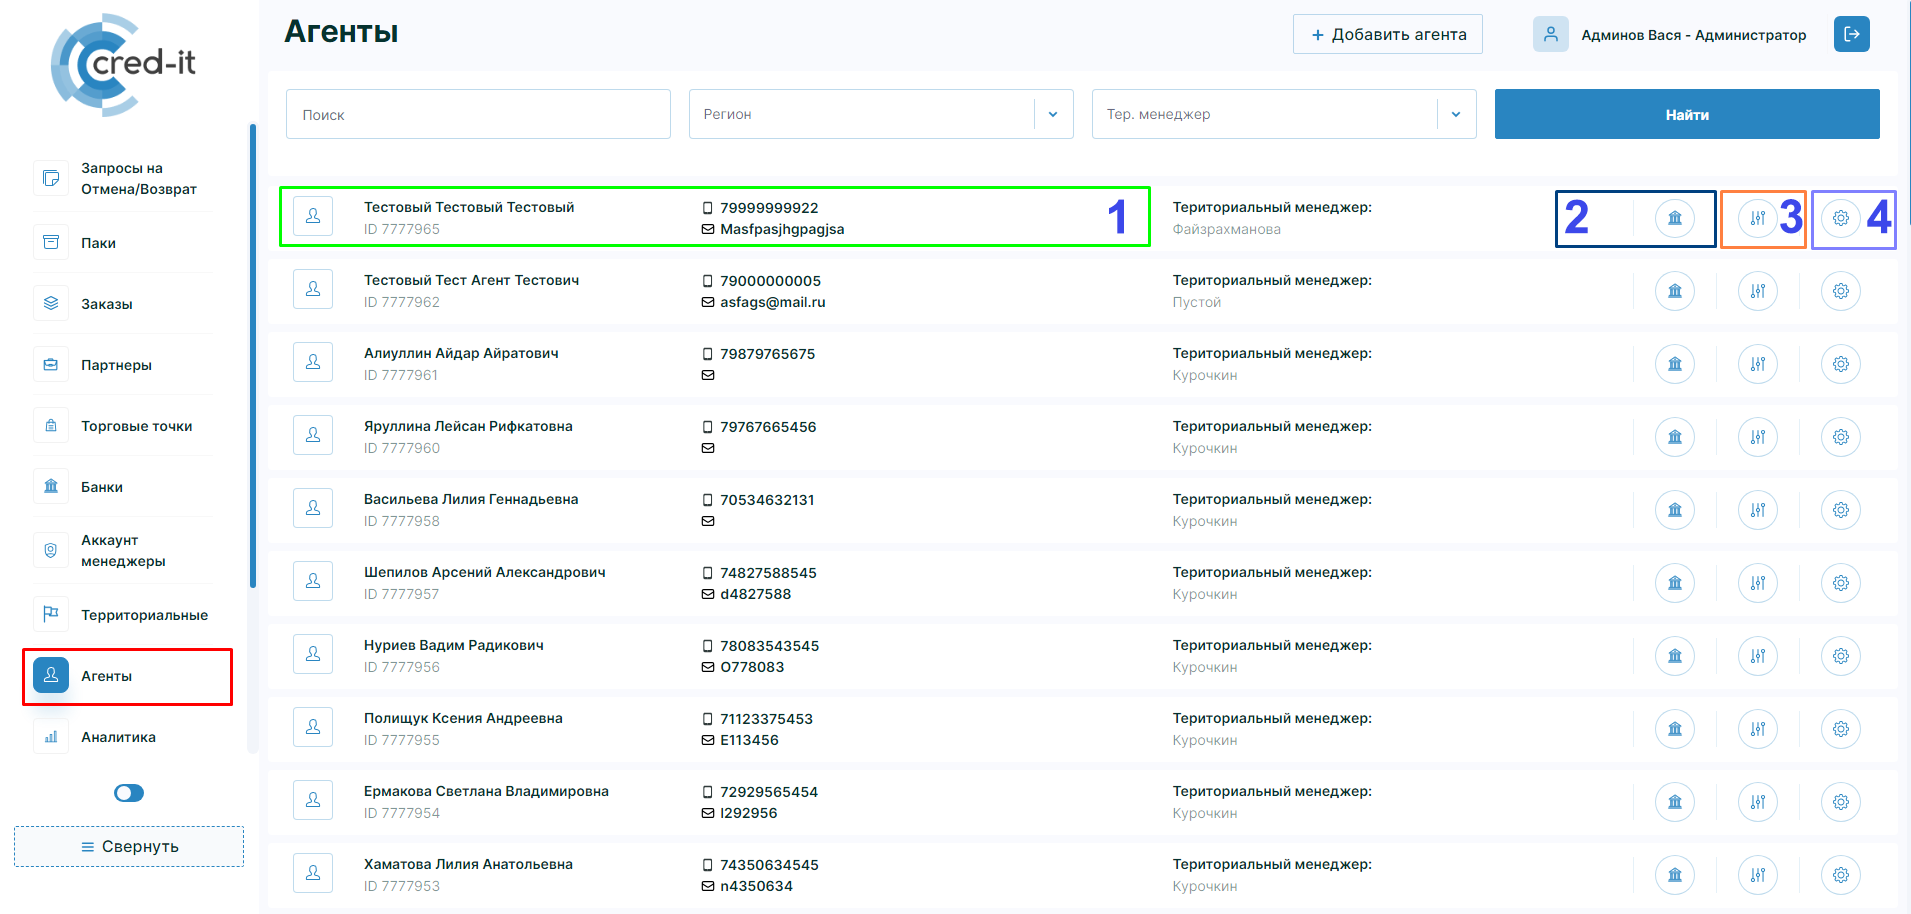Open bank icon for agent ID 7777962

pos(1674,291)
